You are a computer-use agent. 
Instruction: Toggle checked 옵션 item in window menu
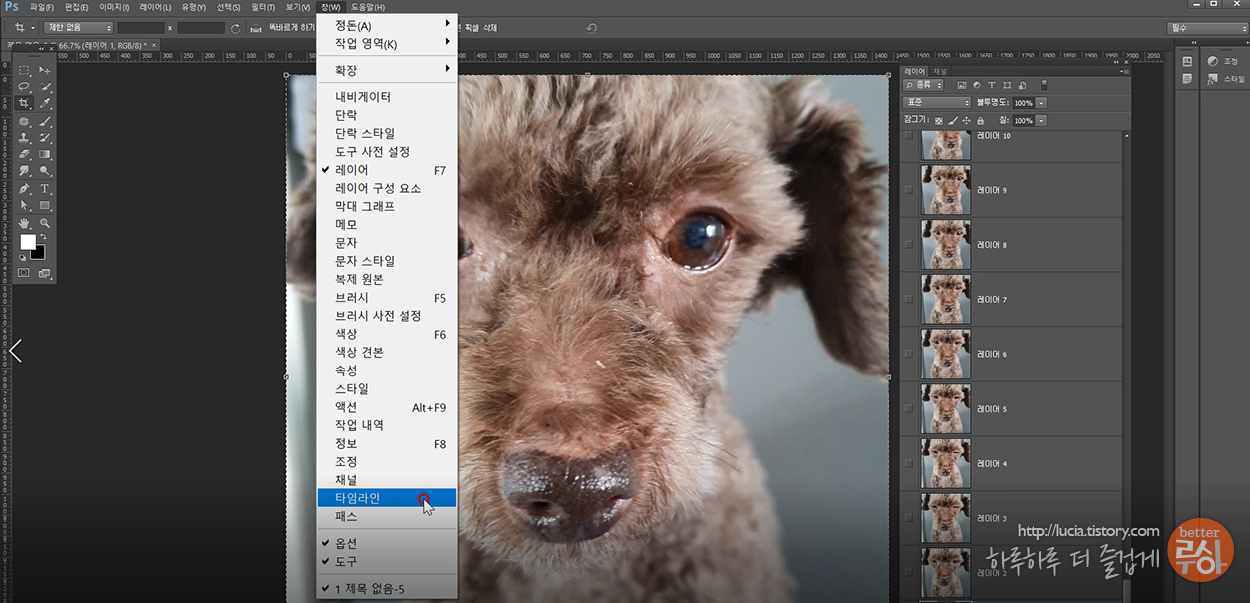(x=387, y=543)
